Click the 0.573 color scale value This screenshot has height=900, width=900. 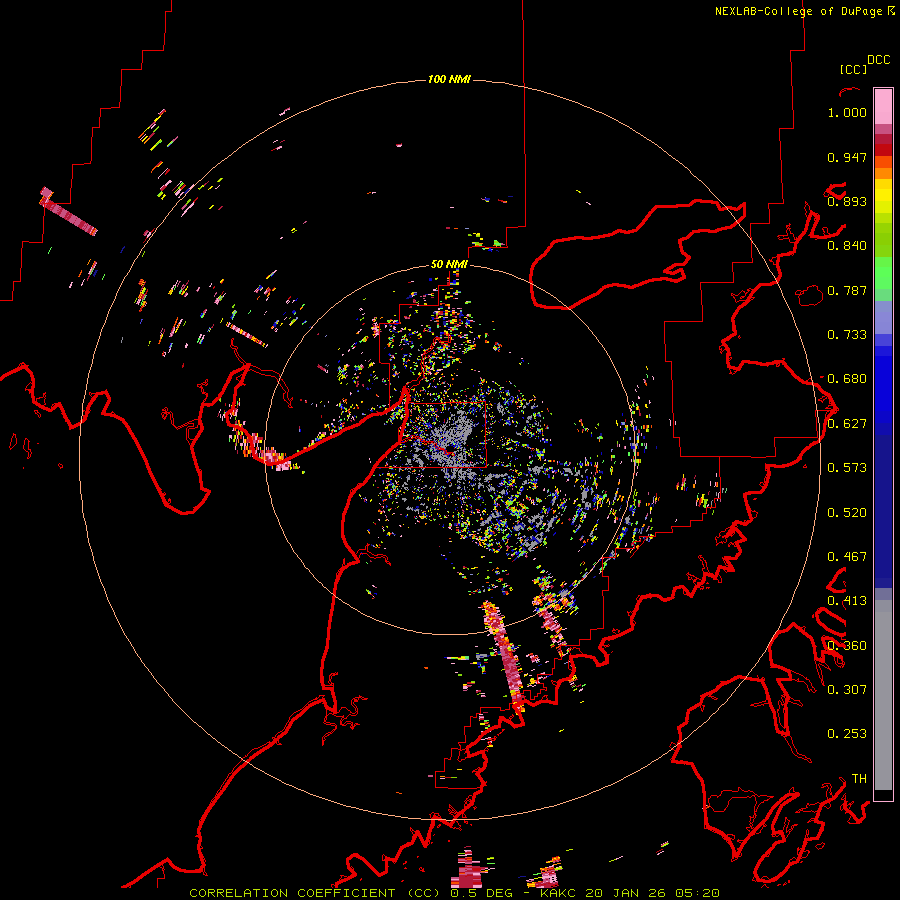[847, 468]
